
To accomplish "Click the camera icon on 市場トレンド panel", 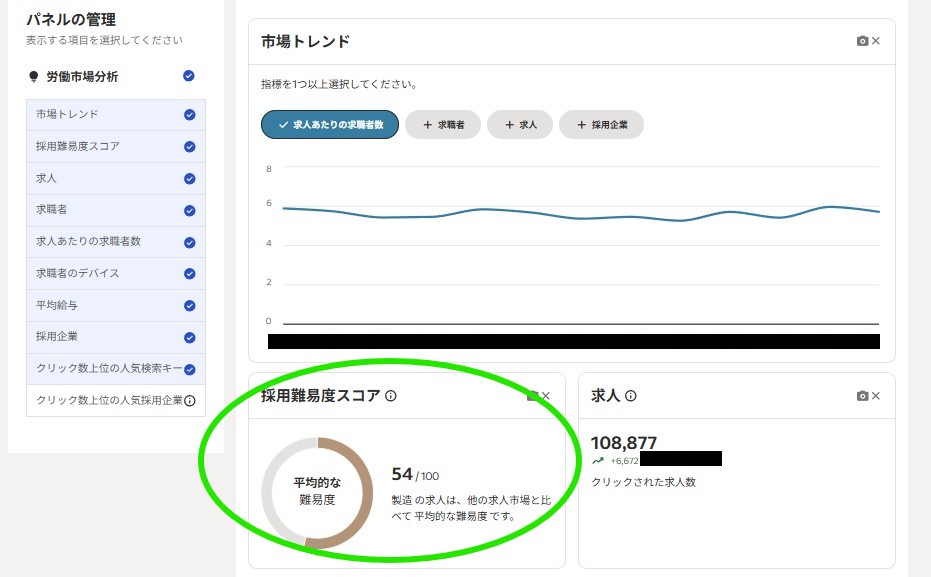I will (862, 41).
